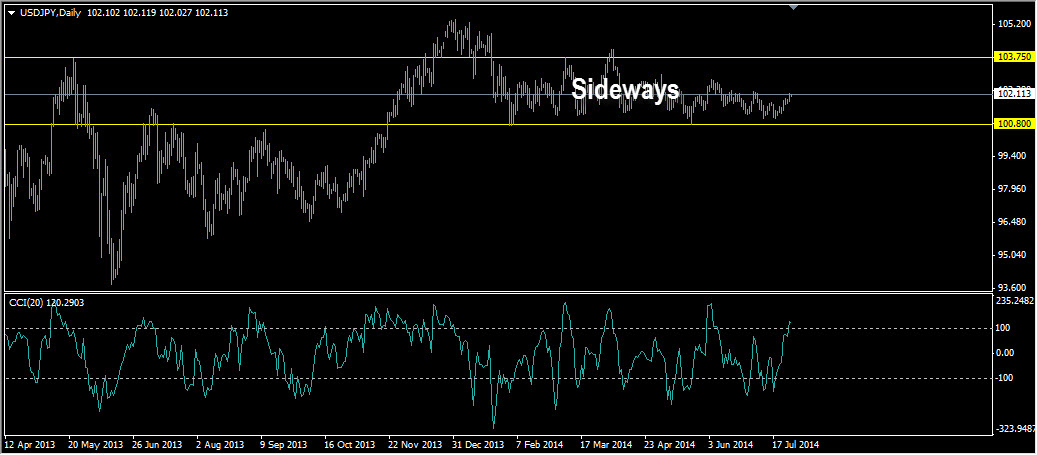Click the 99.400 price scale value

click(1013, 156)
